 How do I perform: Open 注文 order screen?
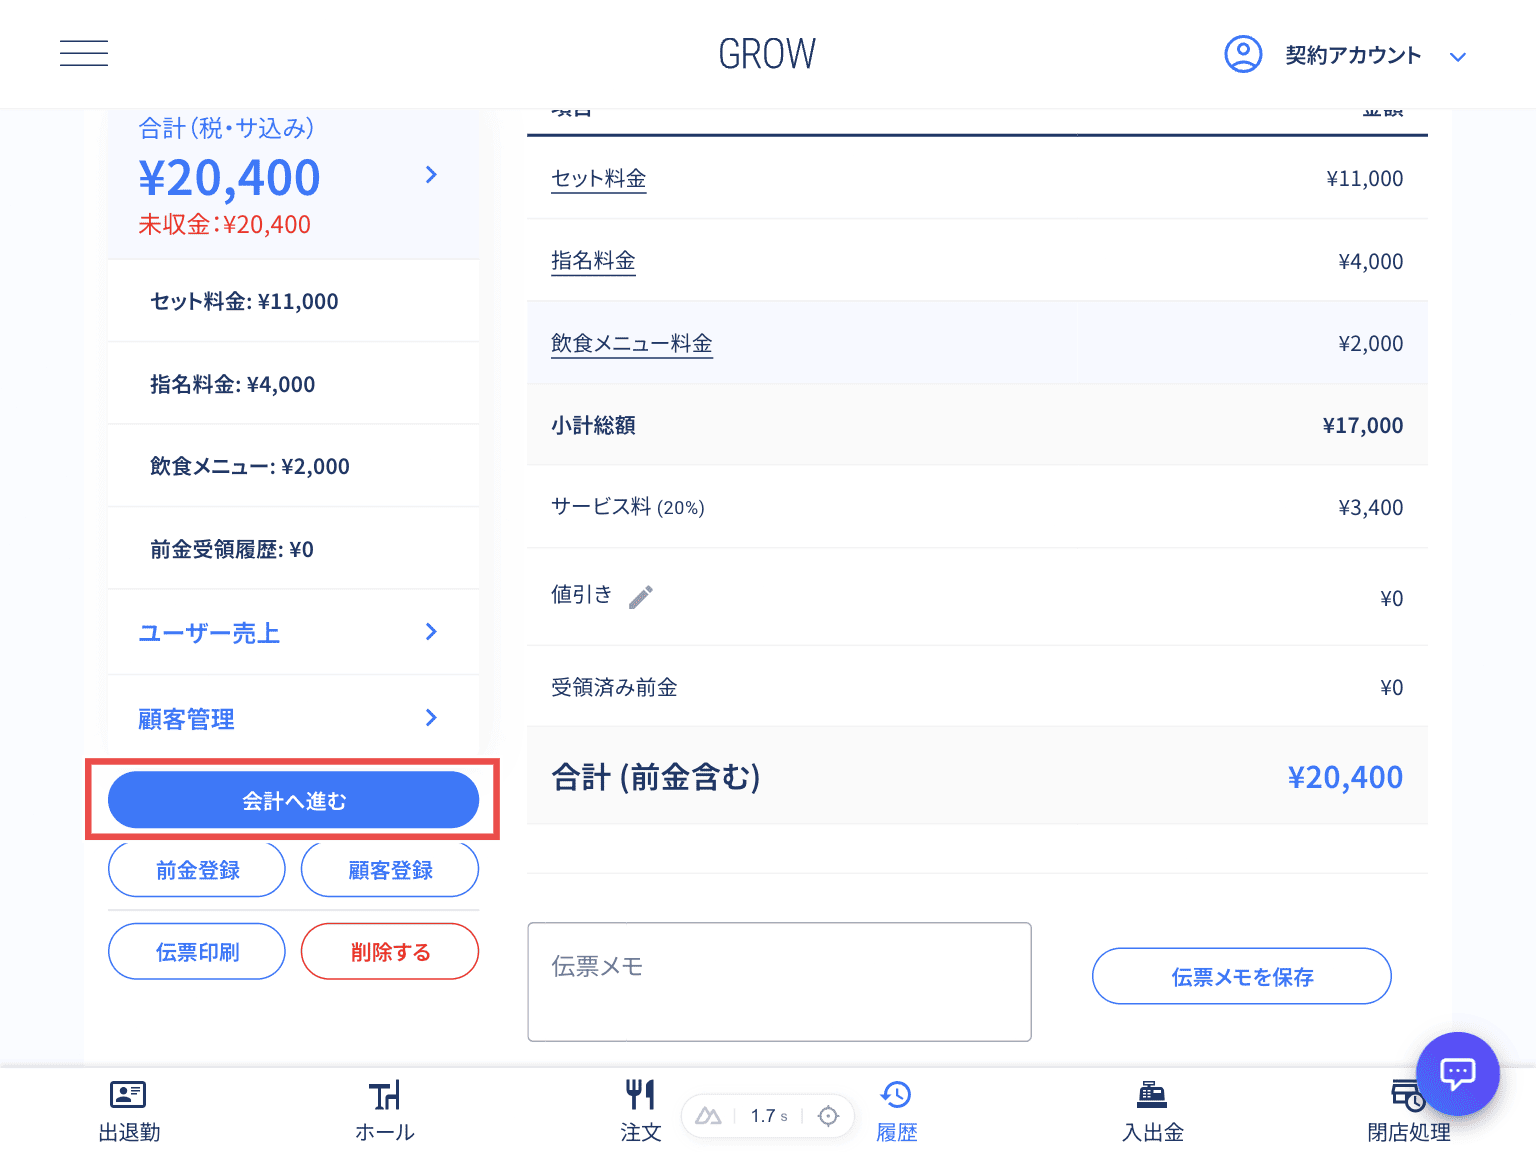pyautogui.click(x=640, y=1110)
